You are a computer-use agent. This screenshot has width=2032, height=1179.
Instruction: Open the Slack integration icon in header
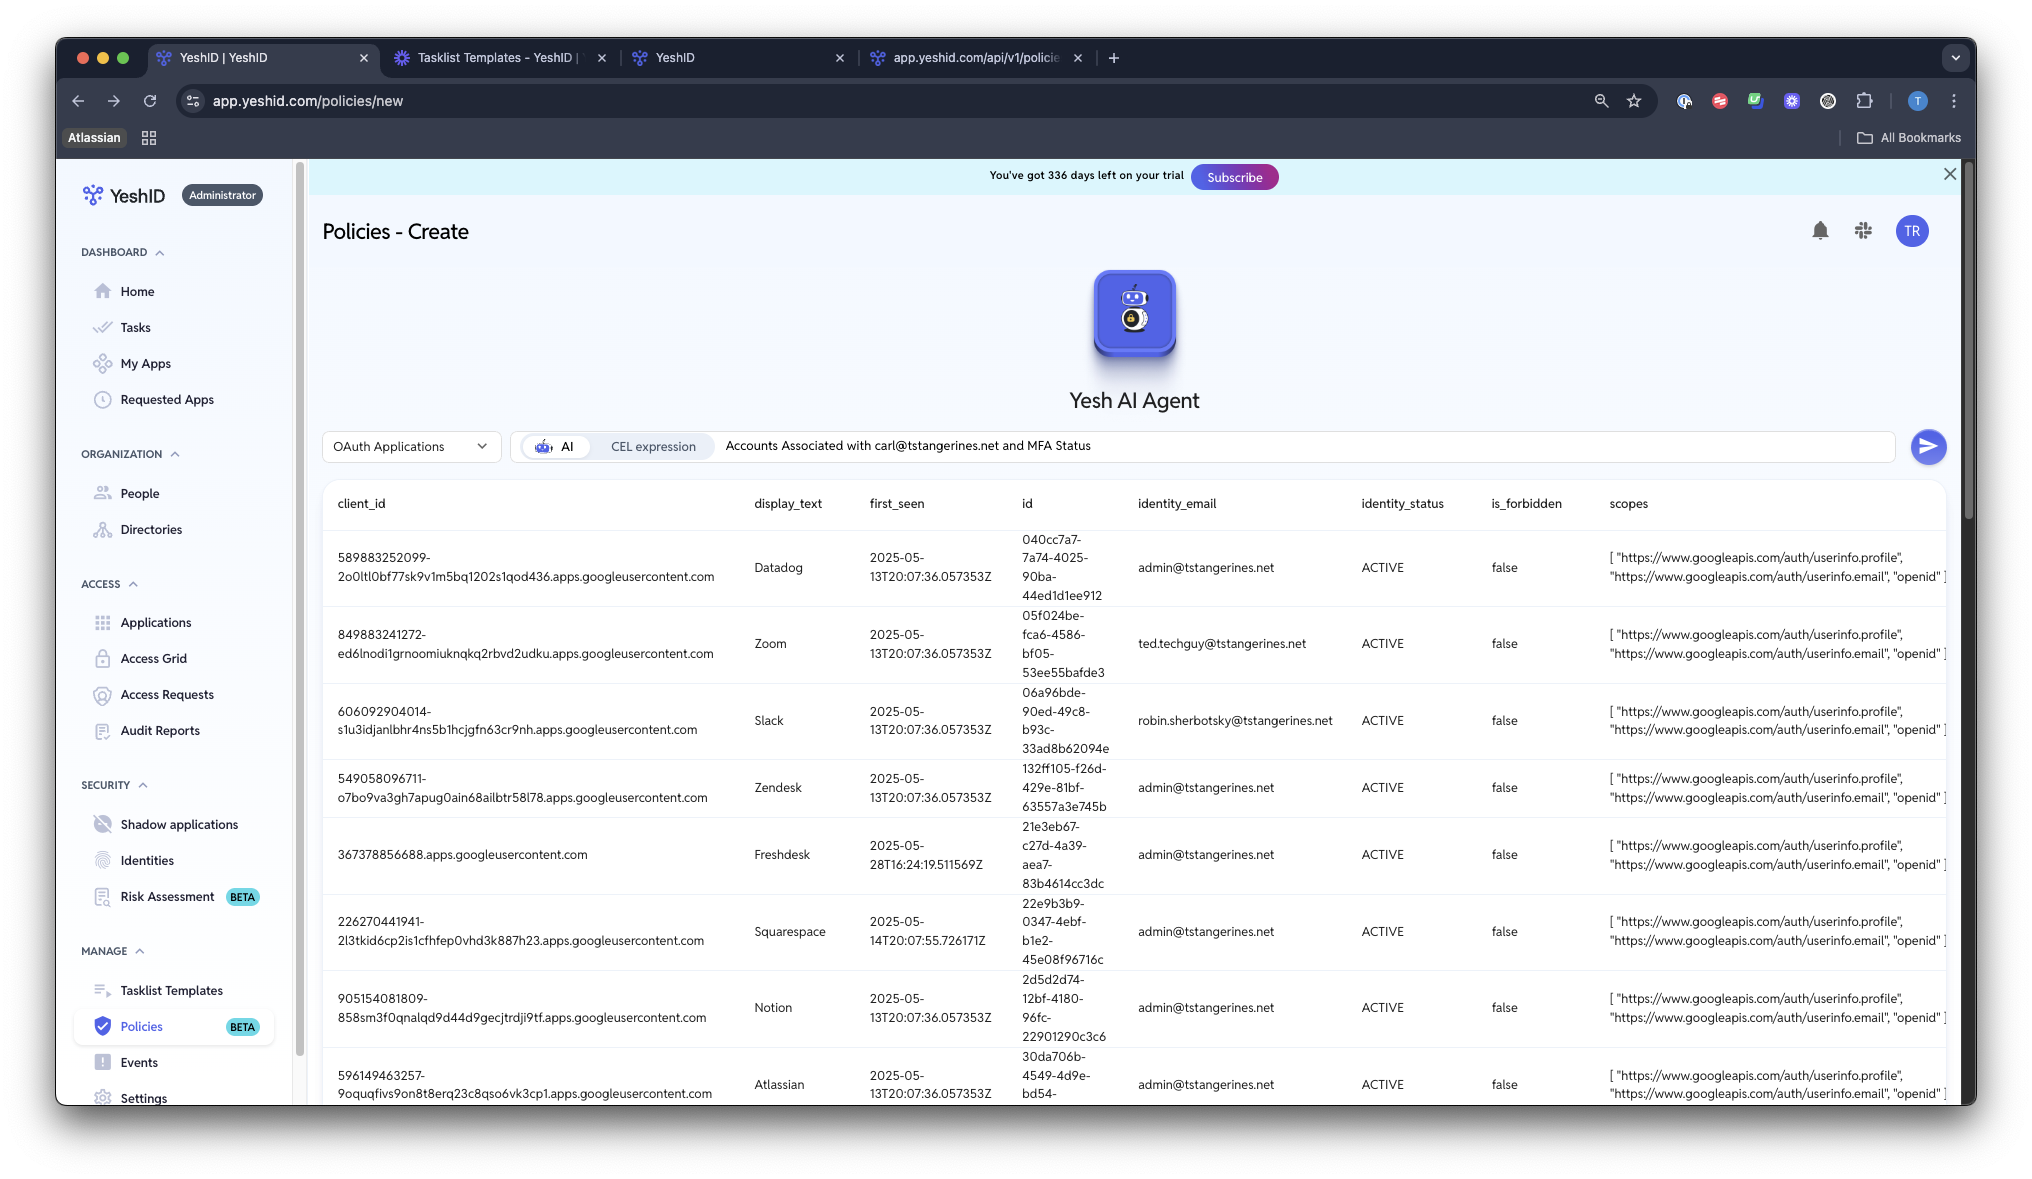point(1863,231)
